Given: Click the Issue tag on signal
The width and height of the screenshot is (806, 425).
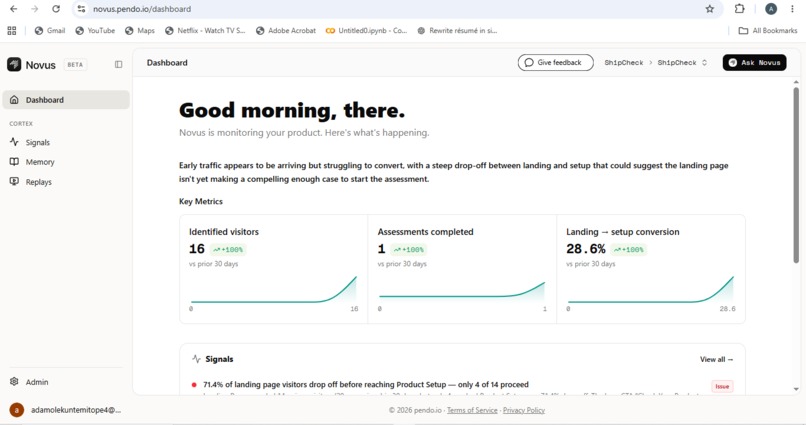Looking at the screenshot, I should pos(722,386).
